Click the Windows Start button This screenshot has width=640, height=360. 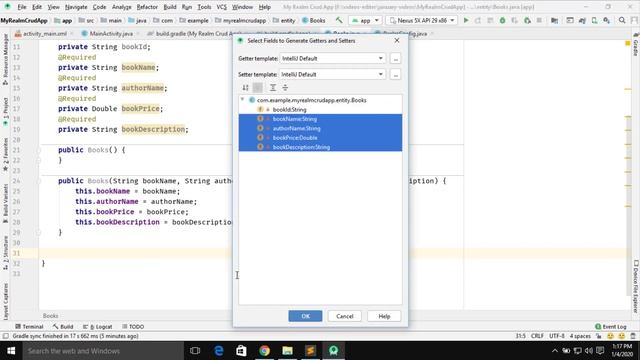pos(11,351)
